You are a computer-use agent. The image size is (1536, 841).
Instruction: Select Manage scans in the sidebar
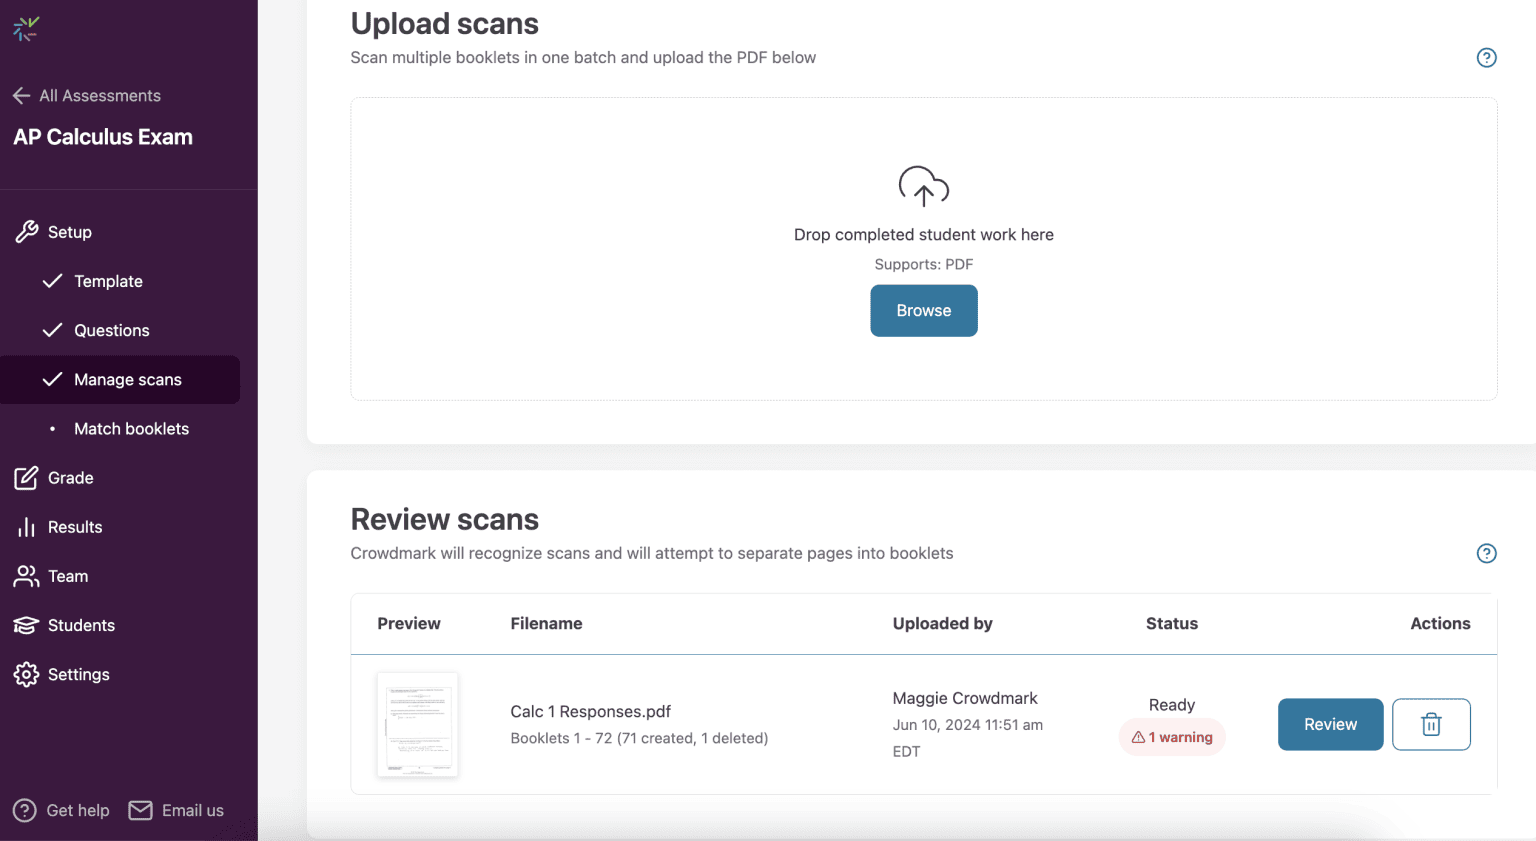[x=127, y=380]
